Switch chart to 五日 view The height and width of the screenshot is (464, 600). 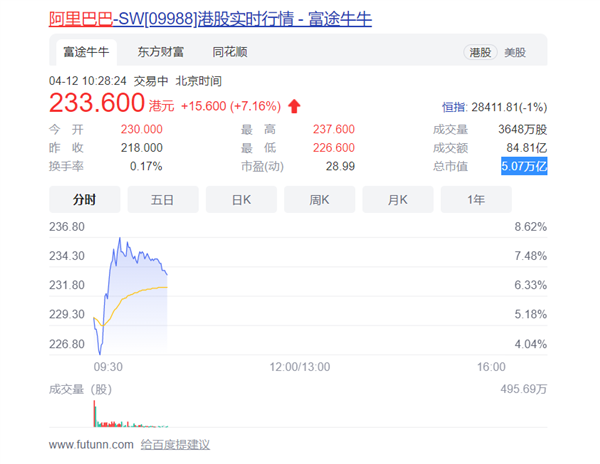point(162,200)
